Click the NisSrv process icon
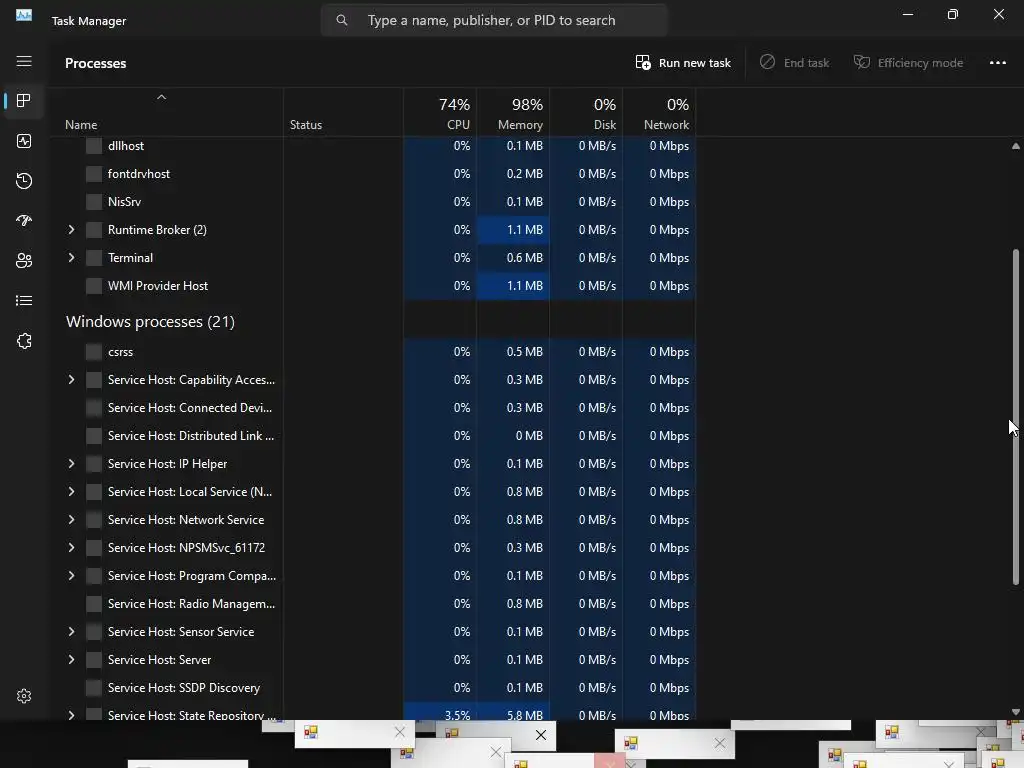Image resolution: width=1024 pixels, height=768 pixels. pos(94,202)
